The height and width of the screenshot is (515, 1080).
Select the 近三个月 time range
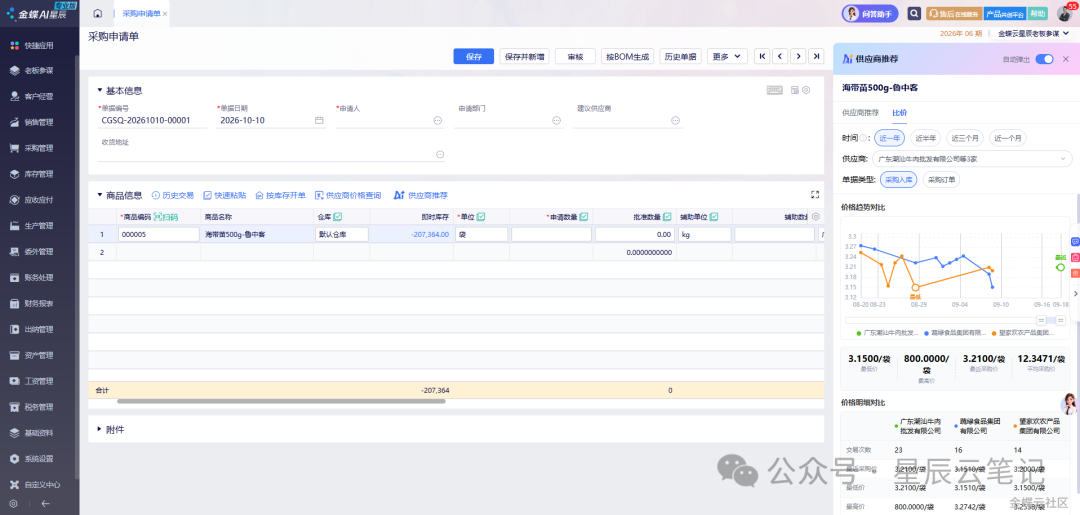pyautogui.click(x=965, y=138)
